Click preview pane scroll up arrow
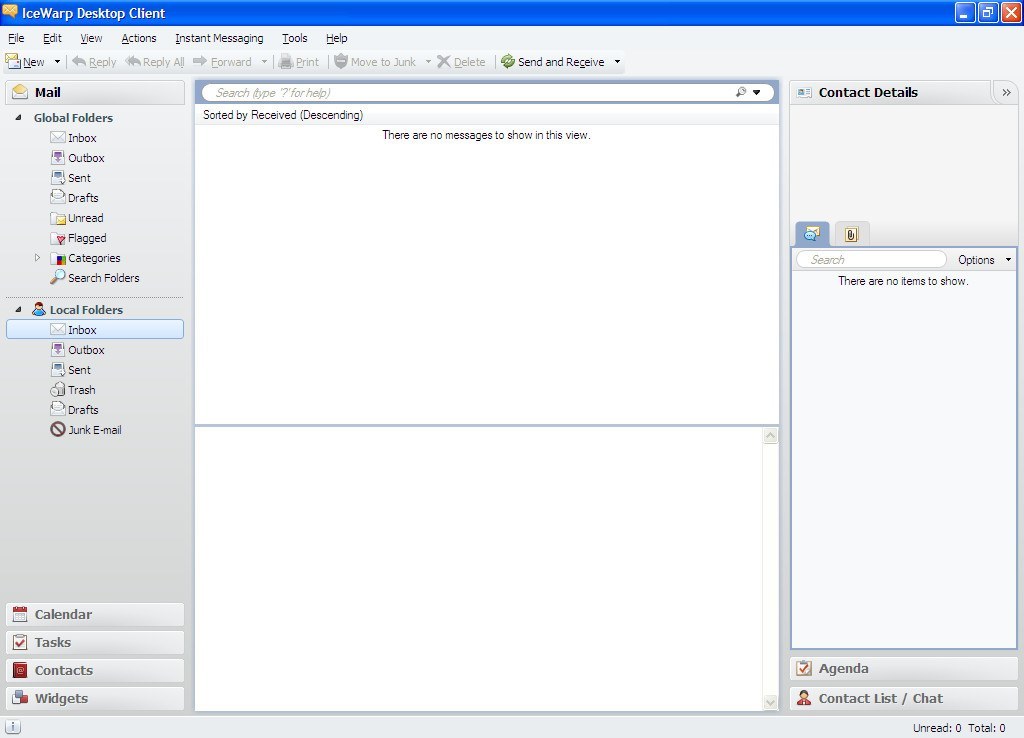Screen dimensions: 1024x738 [771, 436]
